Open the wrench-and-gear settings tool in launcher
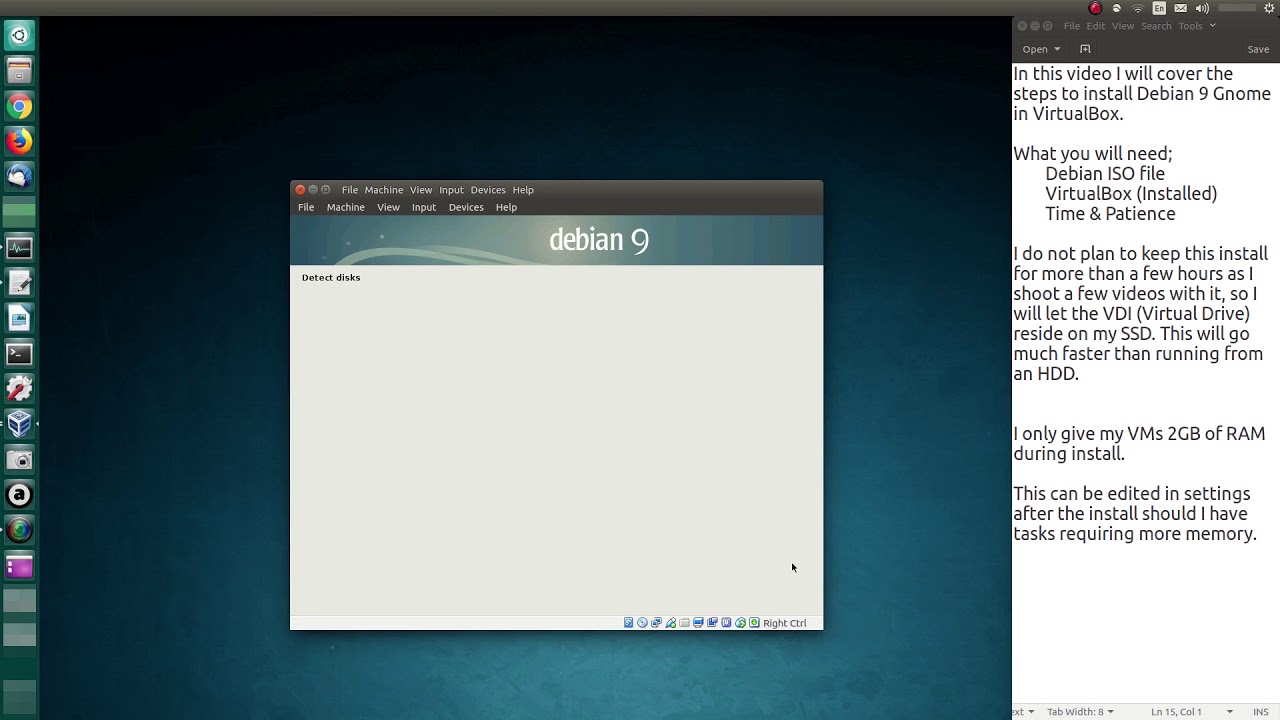 (19, 389)
